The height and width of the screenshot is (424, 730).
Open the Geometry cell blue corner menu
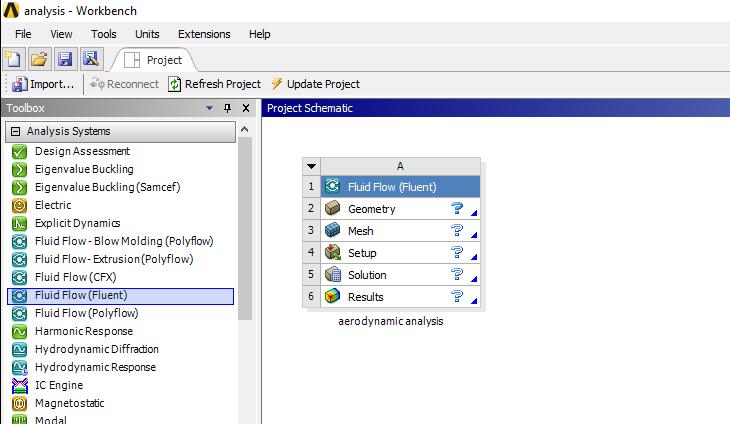pyautogui.click(x=474, y=213)
